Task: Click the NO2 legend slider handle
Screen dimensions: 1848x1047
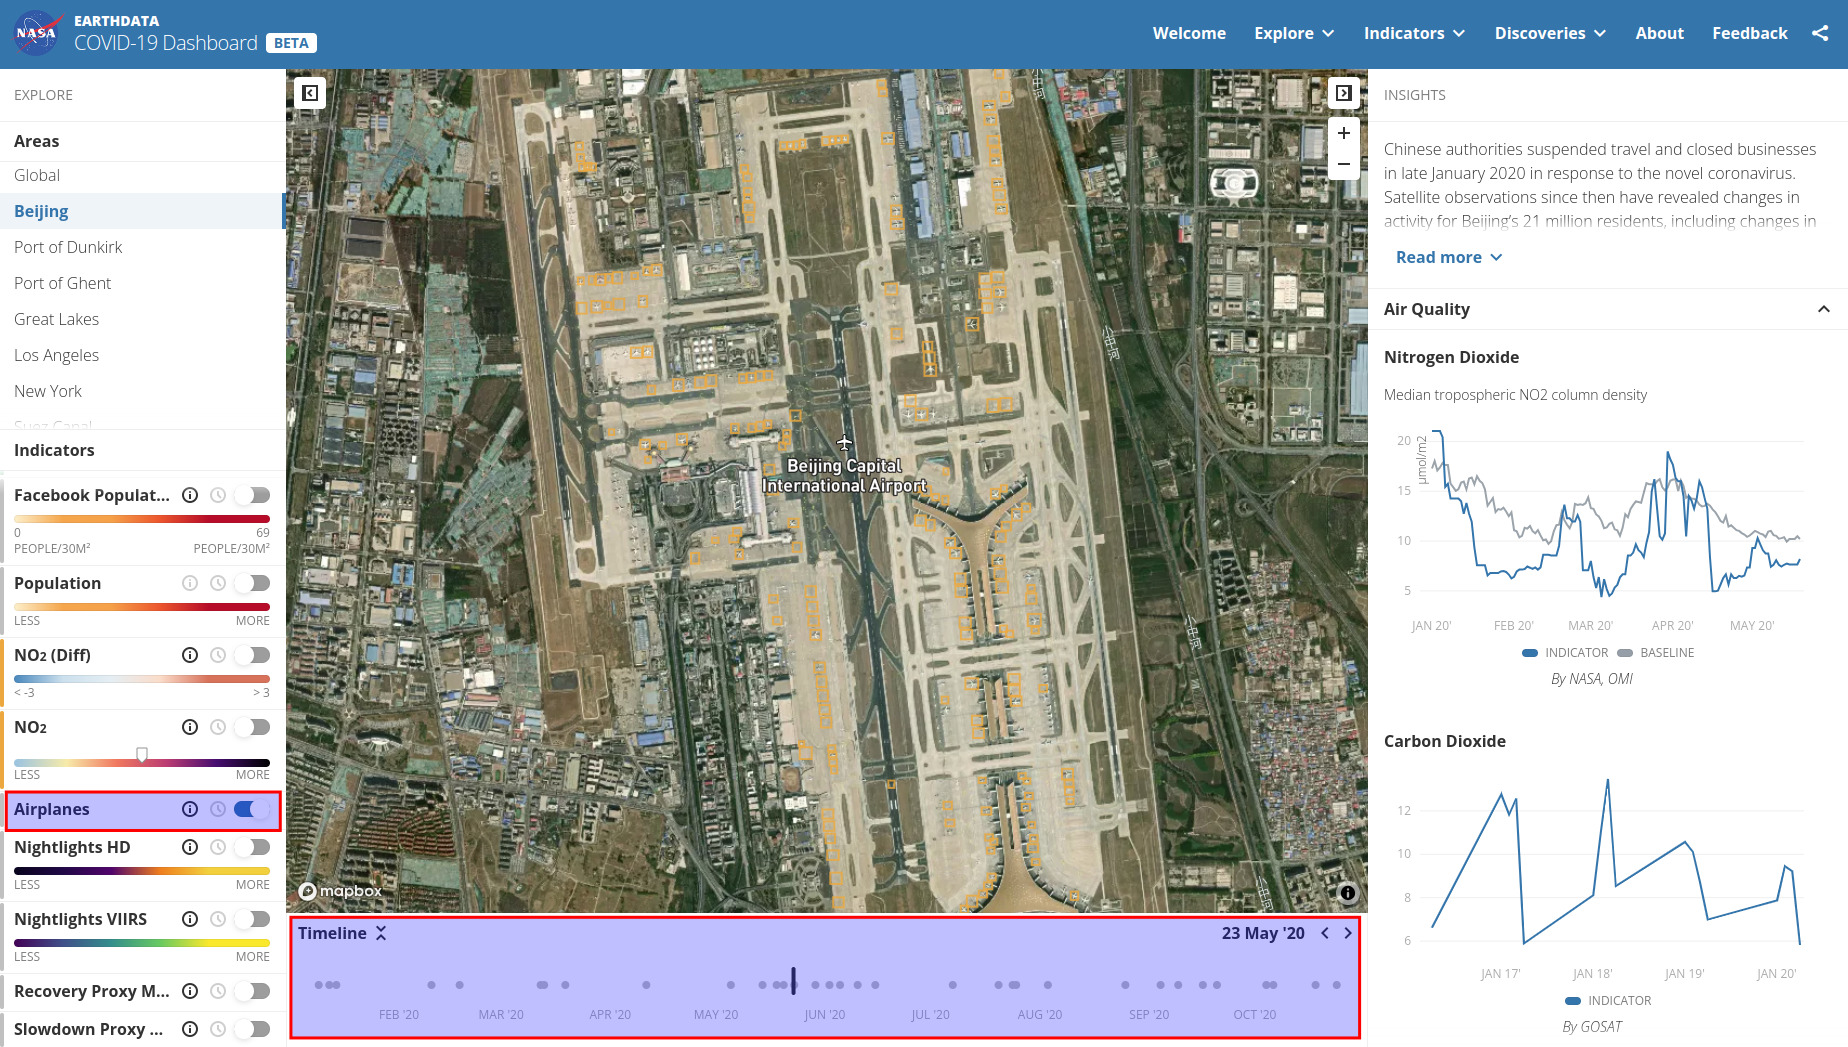Action: point(142,755)
